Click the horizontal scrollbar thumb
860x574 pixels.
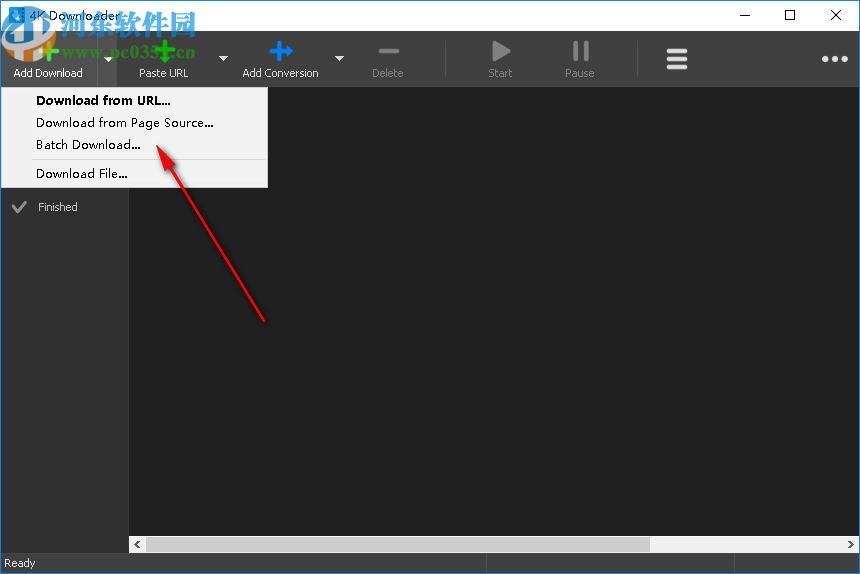pos(398,544)
